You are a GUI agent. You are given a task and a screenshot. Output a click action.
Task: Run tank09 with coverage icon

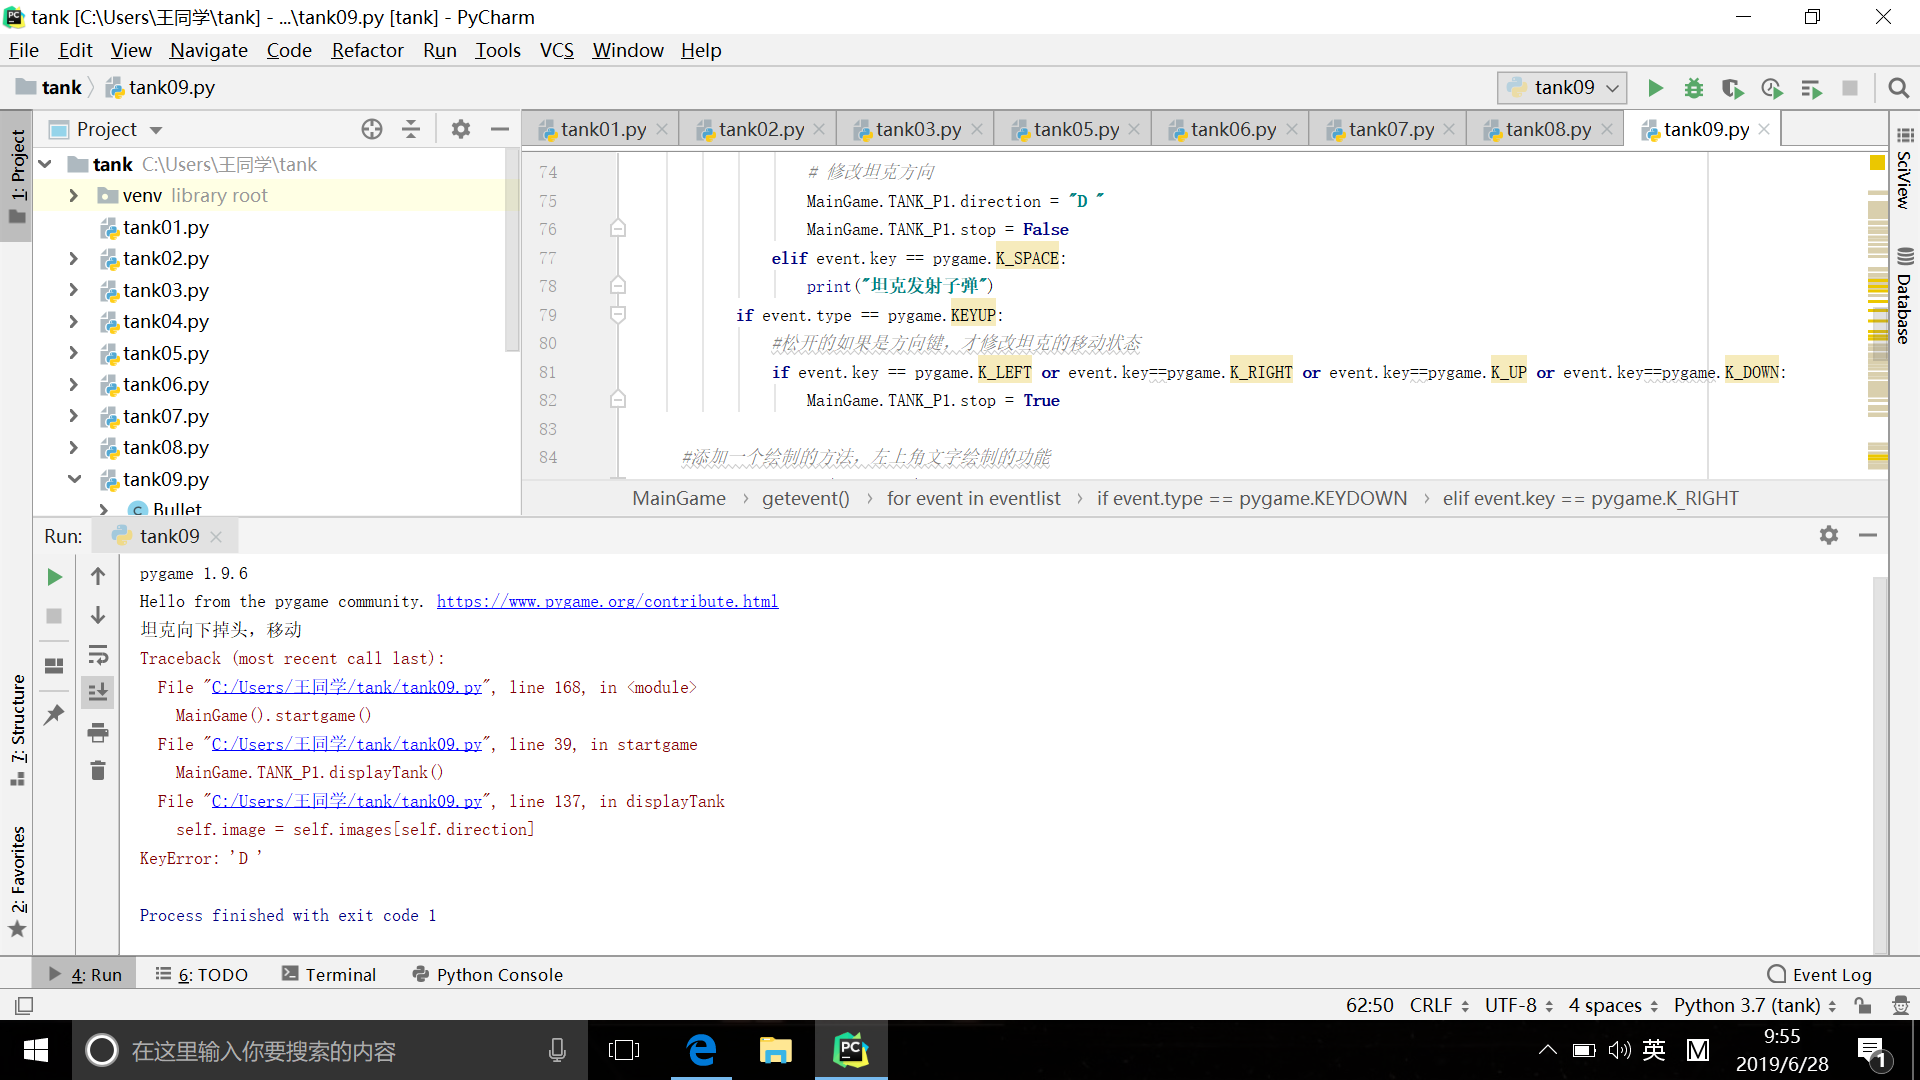1732,88
